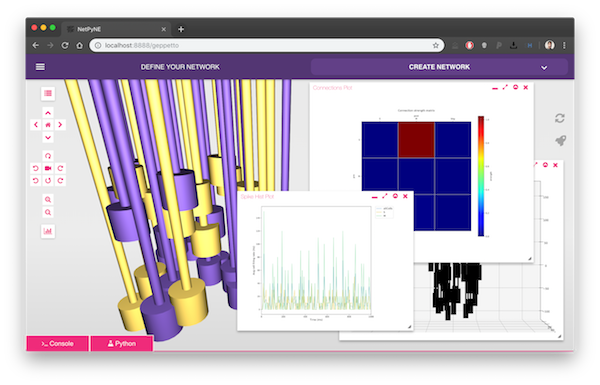The height and width of the screenshot is (385, 600).
Task: Close the Spike Hist Plot window
Action: point(405,196)
